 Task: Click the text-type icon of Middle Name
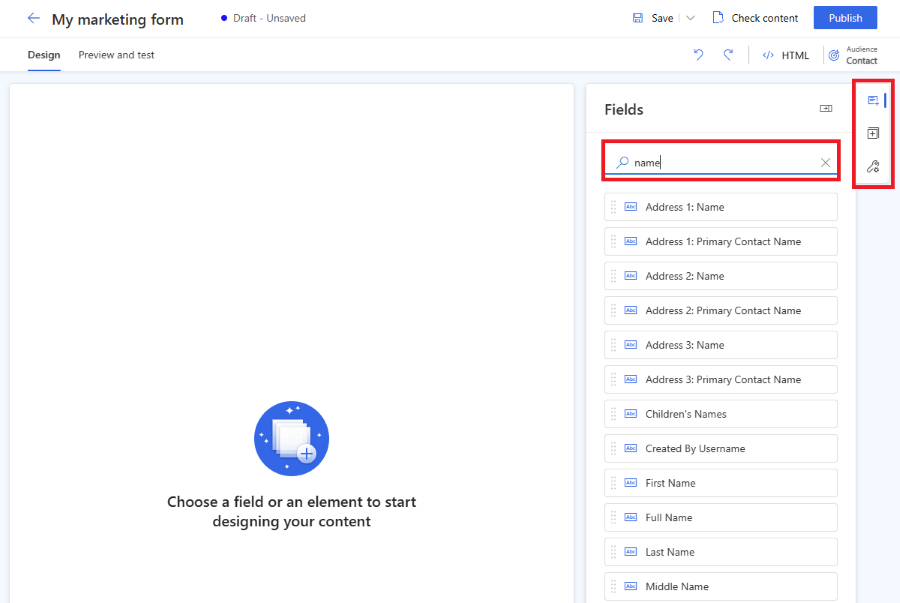(630, 586)
